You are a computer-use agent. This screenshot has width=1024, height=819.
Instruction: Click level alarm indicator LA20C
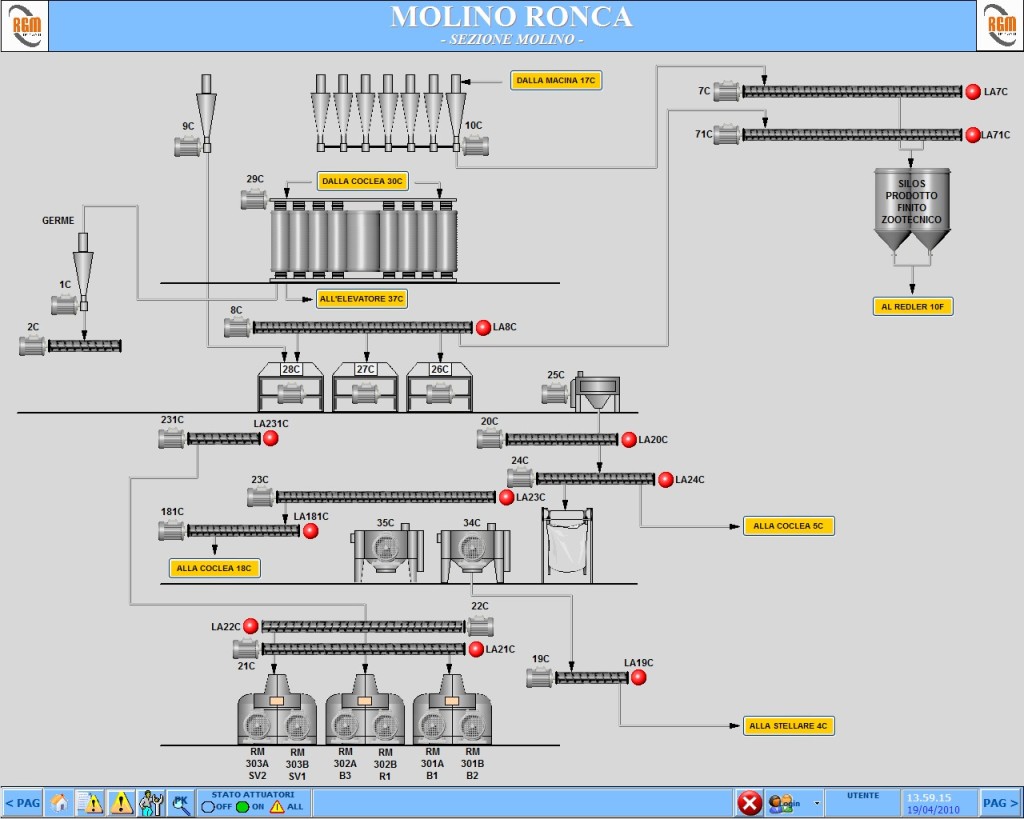(x=629, y=440)
